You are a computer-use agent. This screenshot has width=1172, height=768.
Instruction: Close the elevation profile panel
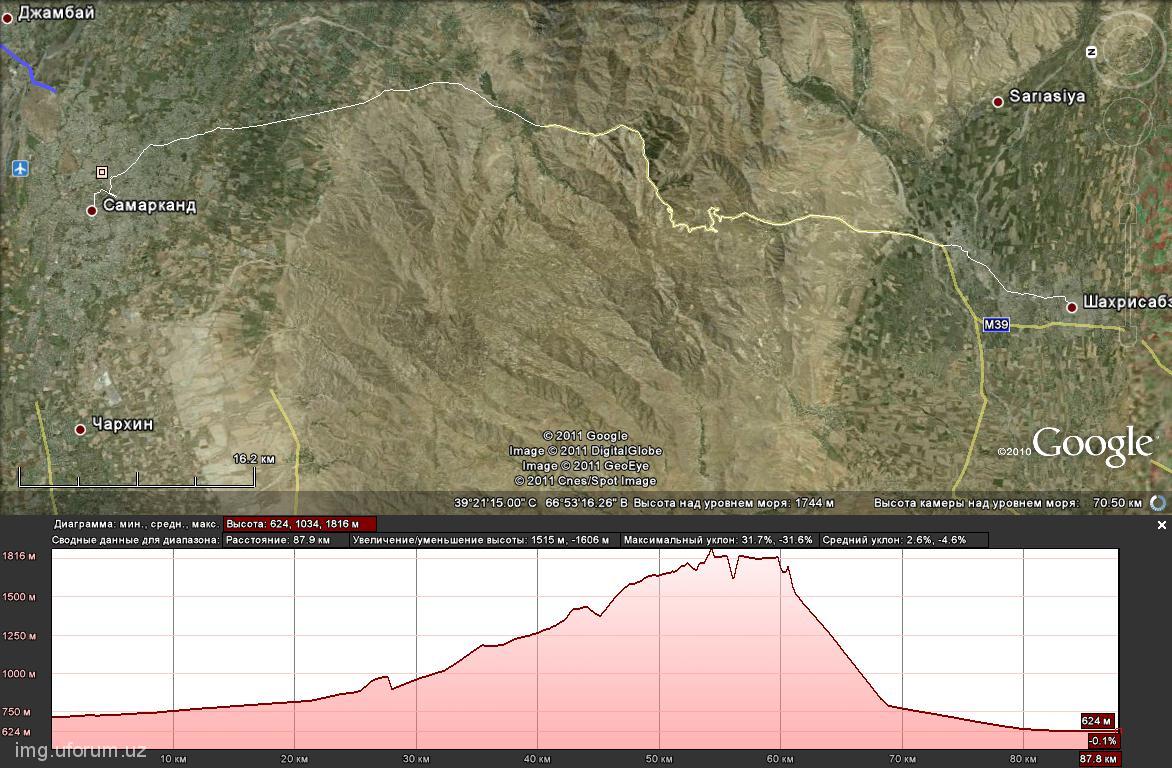click(1161, 525)
